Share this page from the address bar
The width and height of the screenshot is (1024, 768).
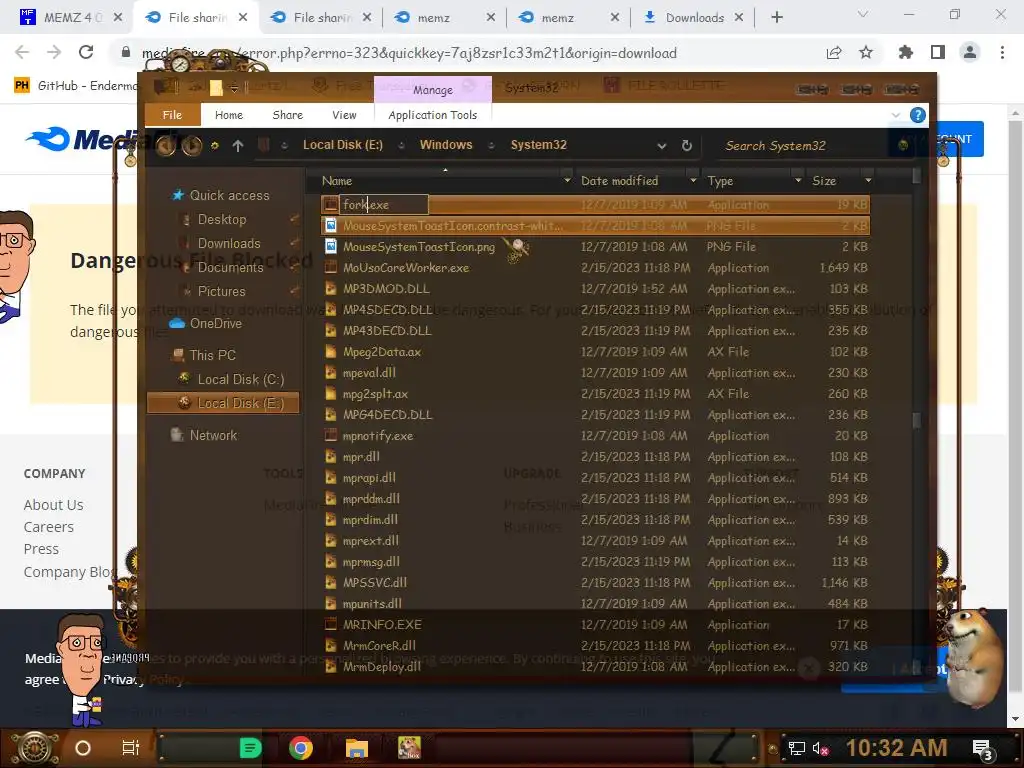(x=834, y=53)
